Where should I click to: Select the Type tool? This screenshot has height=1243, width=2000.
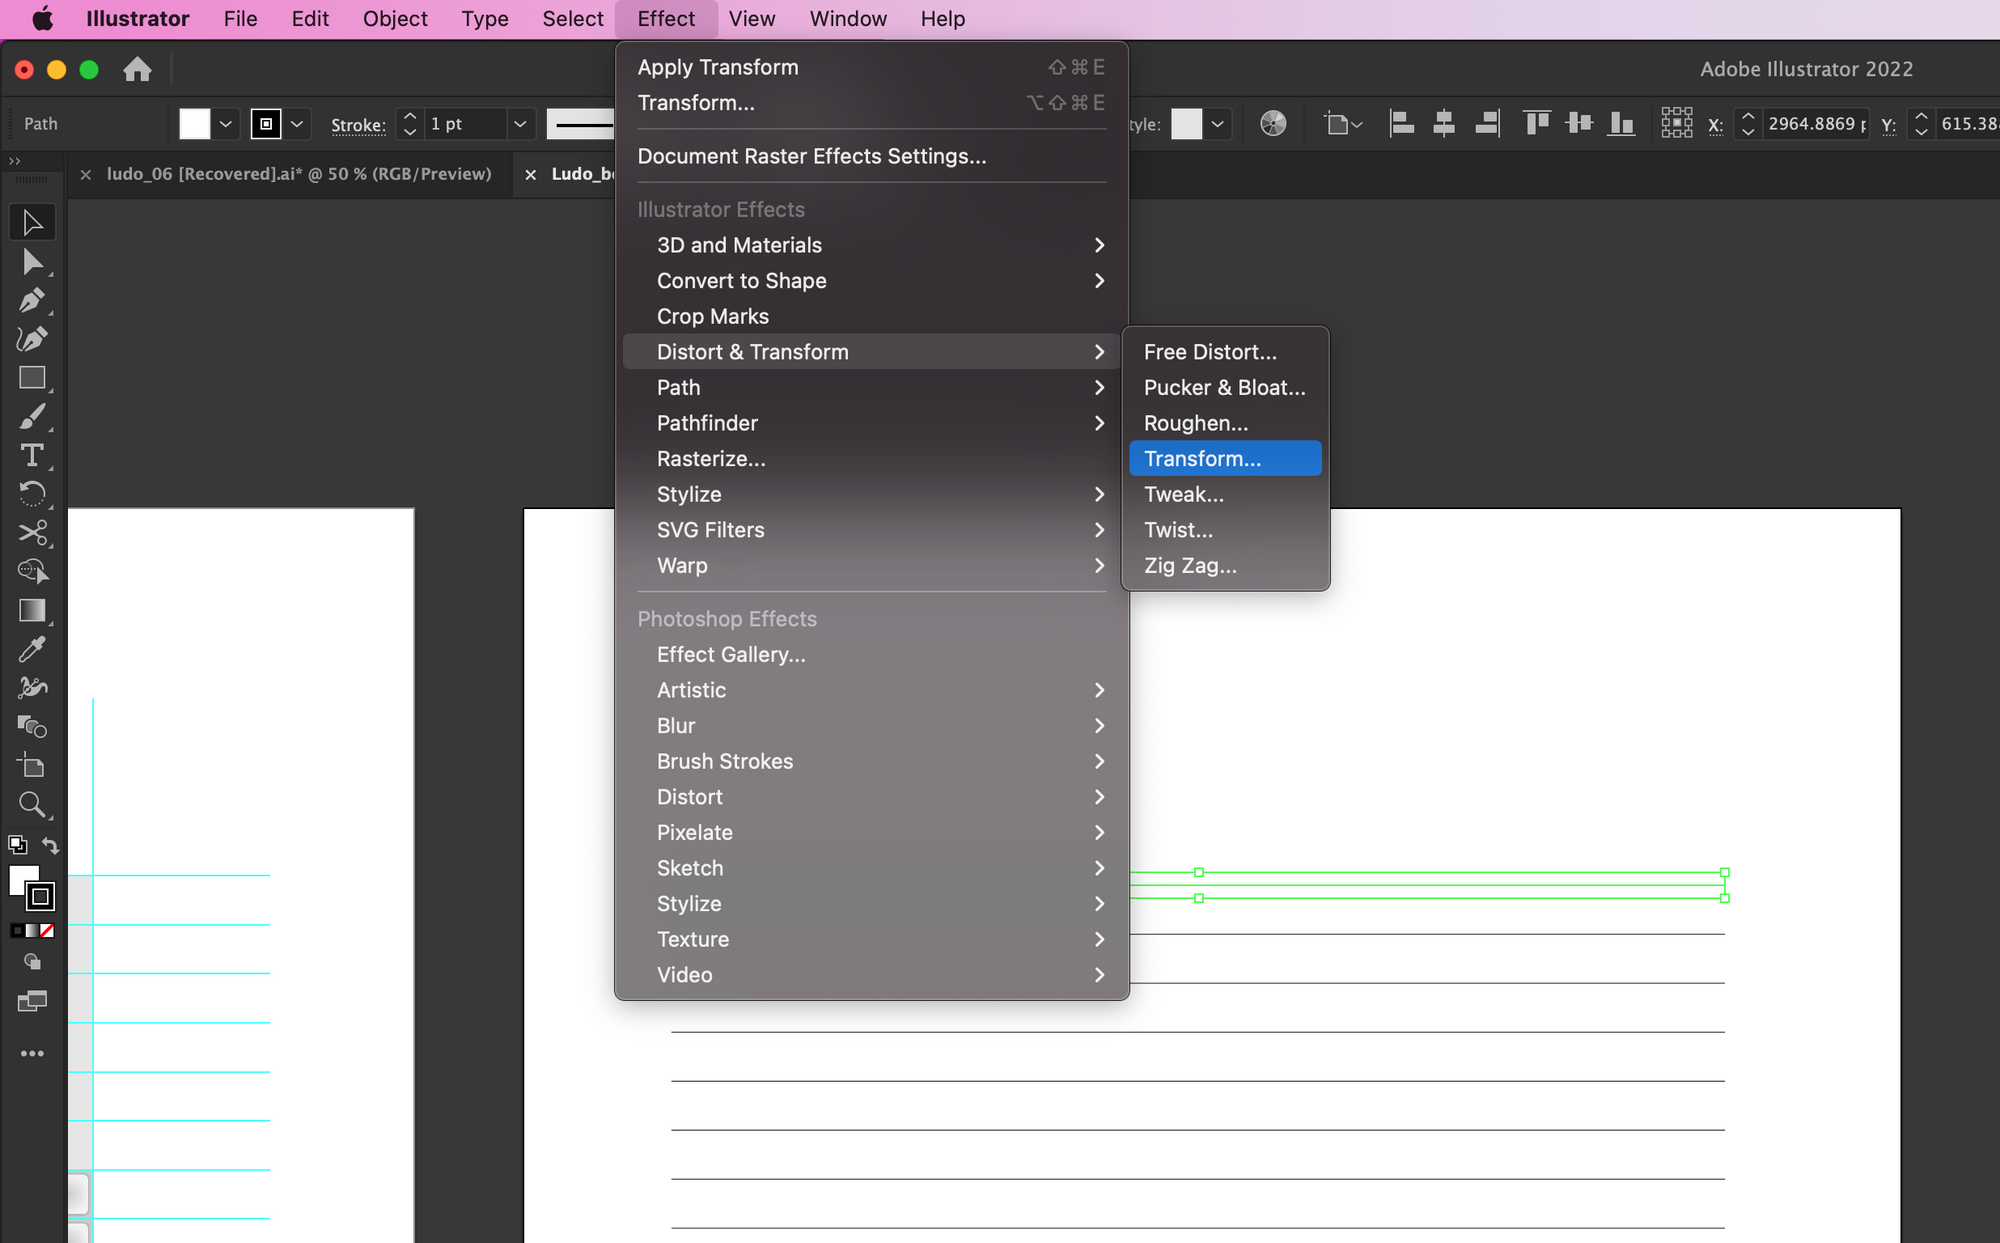tap(32, 456)
